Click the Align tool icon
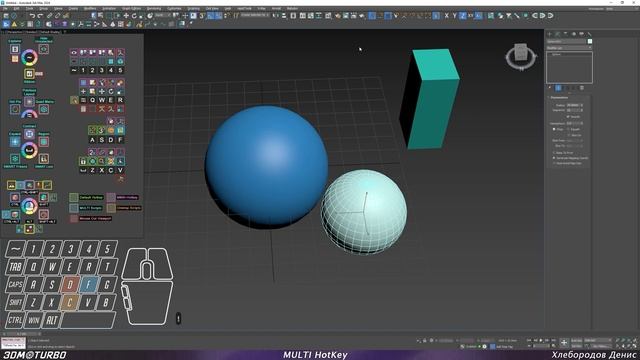640x360 pixels. (284, 16)
